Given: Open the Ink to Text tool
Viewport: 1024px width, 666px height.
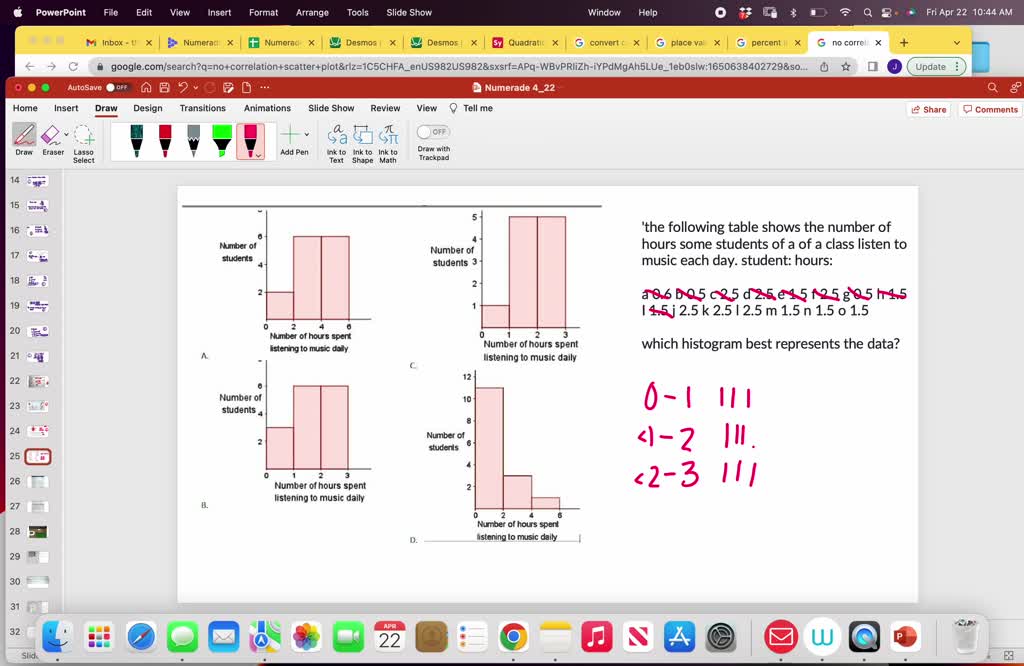Looking at the screenshot, I should 335,140.
